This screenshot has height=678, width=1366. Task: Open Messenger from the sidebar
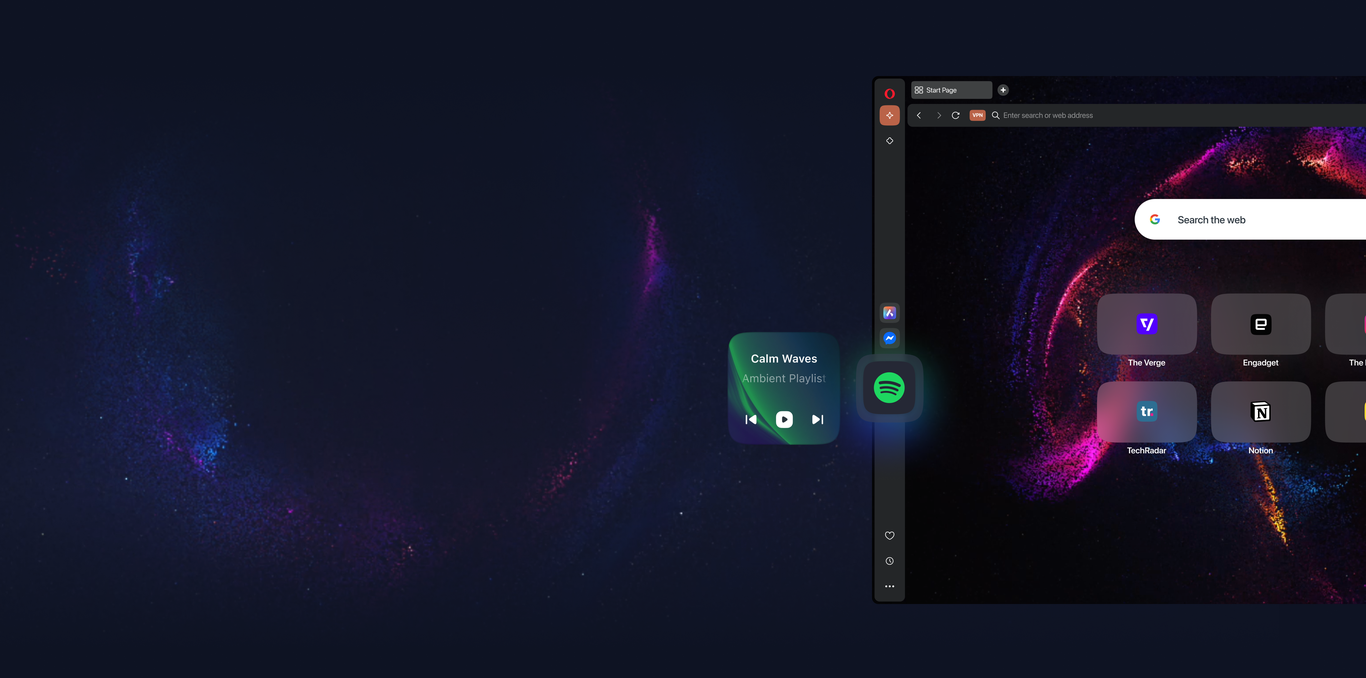coord(889,338)
